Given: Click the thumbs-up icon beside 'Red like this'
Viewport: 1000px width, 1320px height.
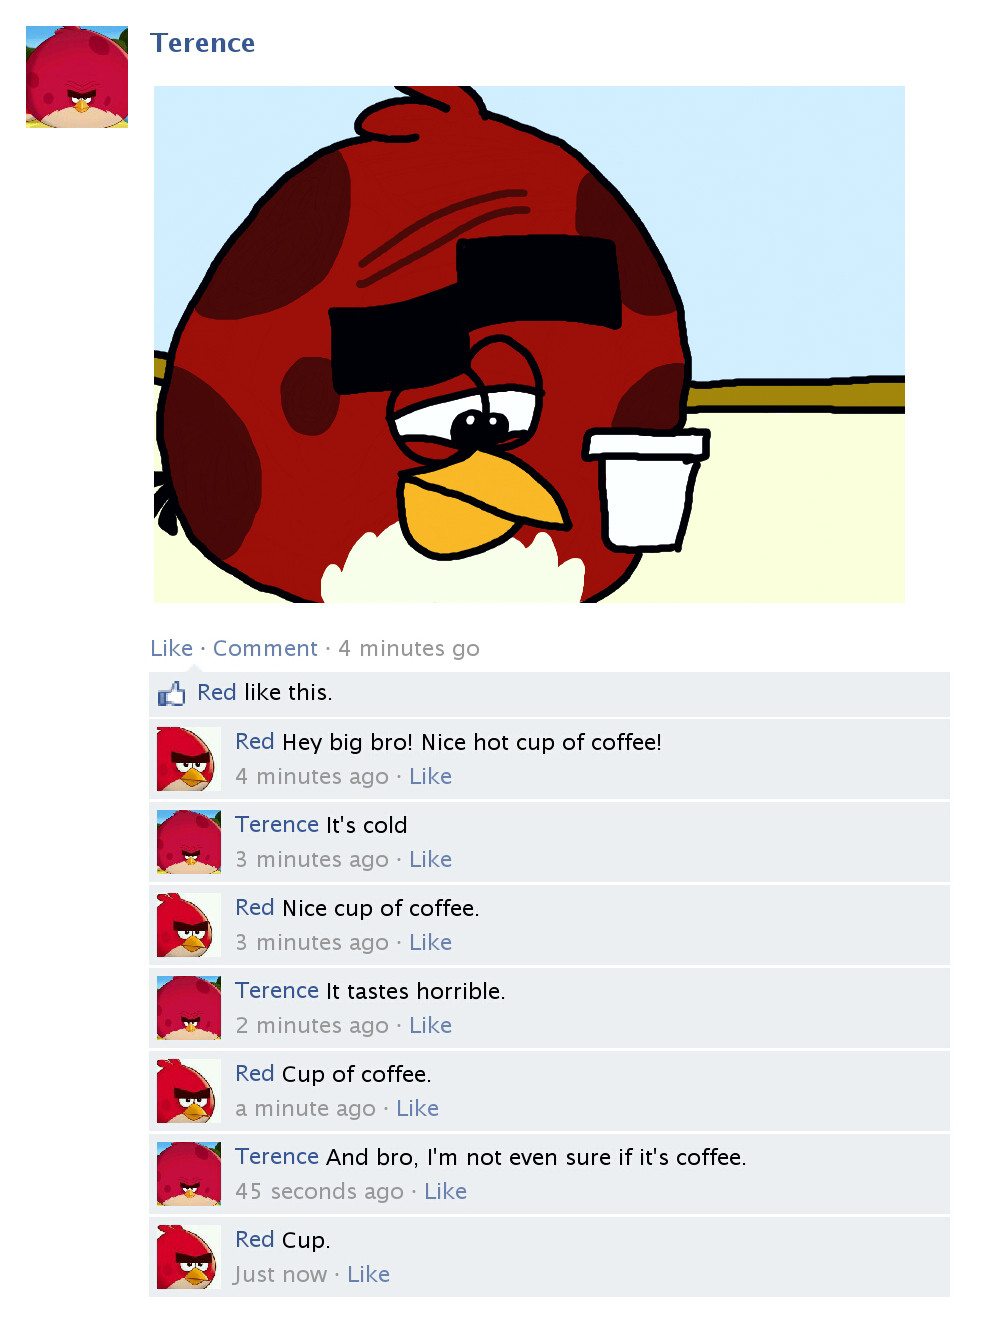Looking at the screenshot, I should click(172, 693).
